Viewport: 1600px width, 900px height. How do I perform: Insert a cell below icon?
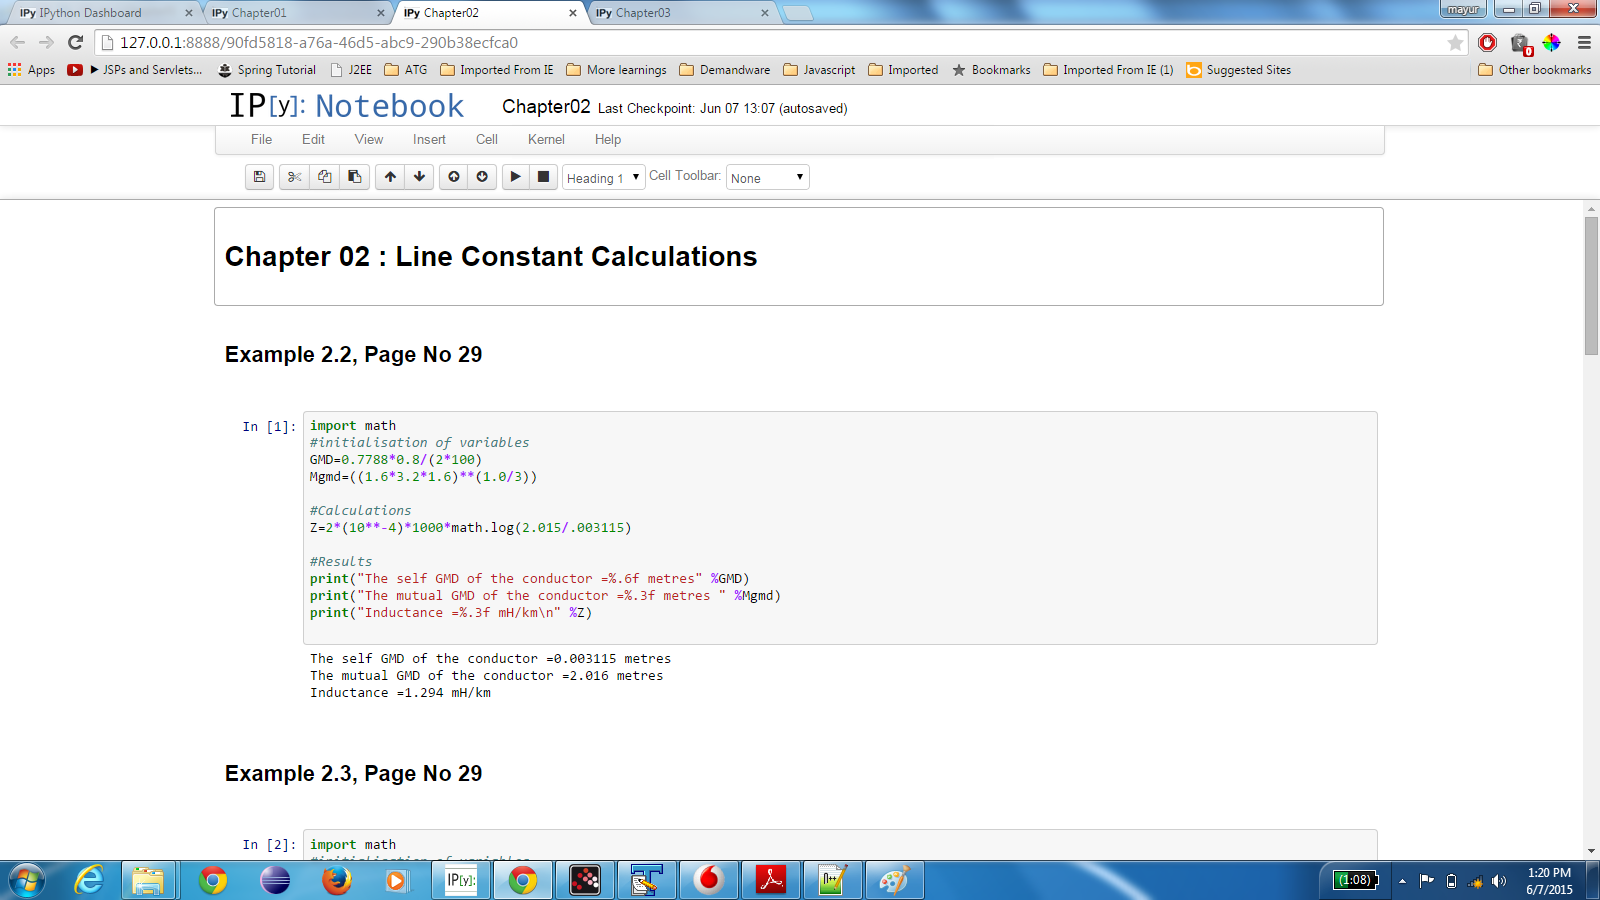point(482,177)
